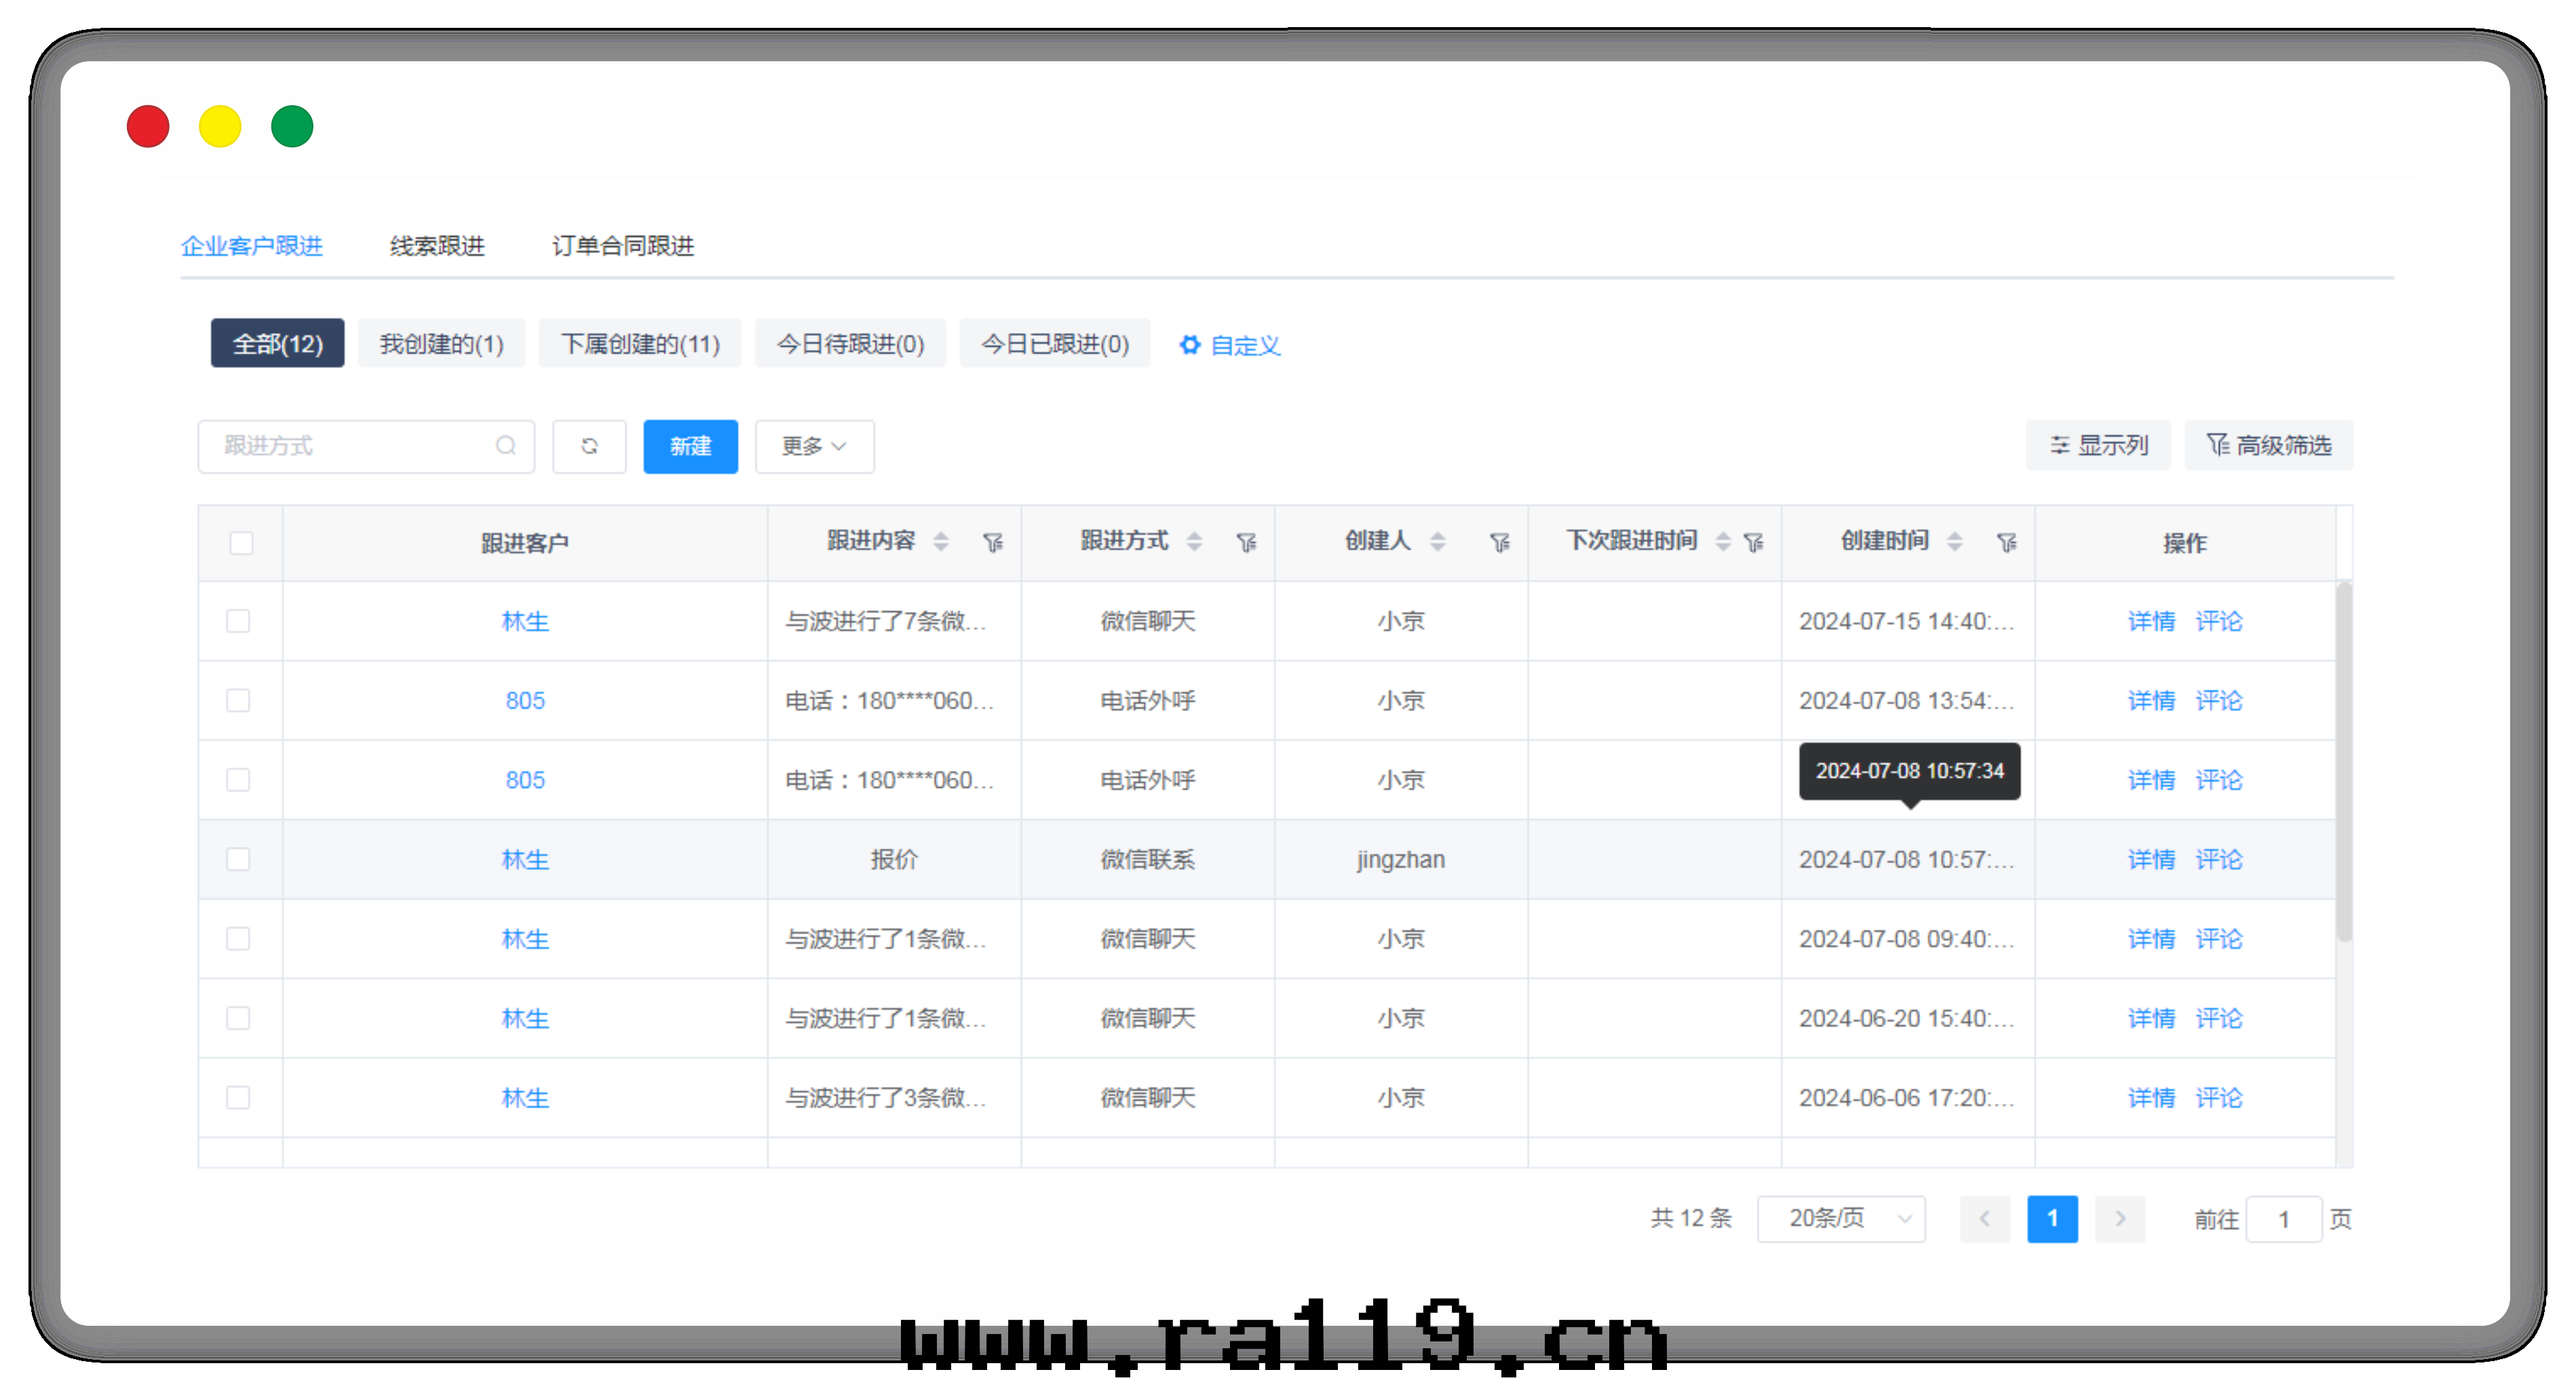The width and height of the screenshot is (2576, 1391).
Task: Switch to 订单合同跟进 tab
Action: pyautogui.click(x=622, y=246)
